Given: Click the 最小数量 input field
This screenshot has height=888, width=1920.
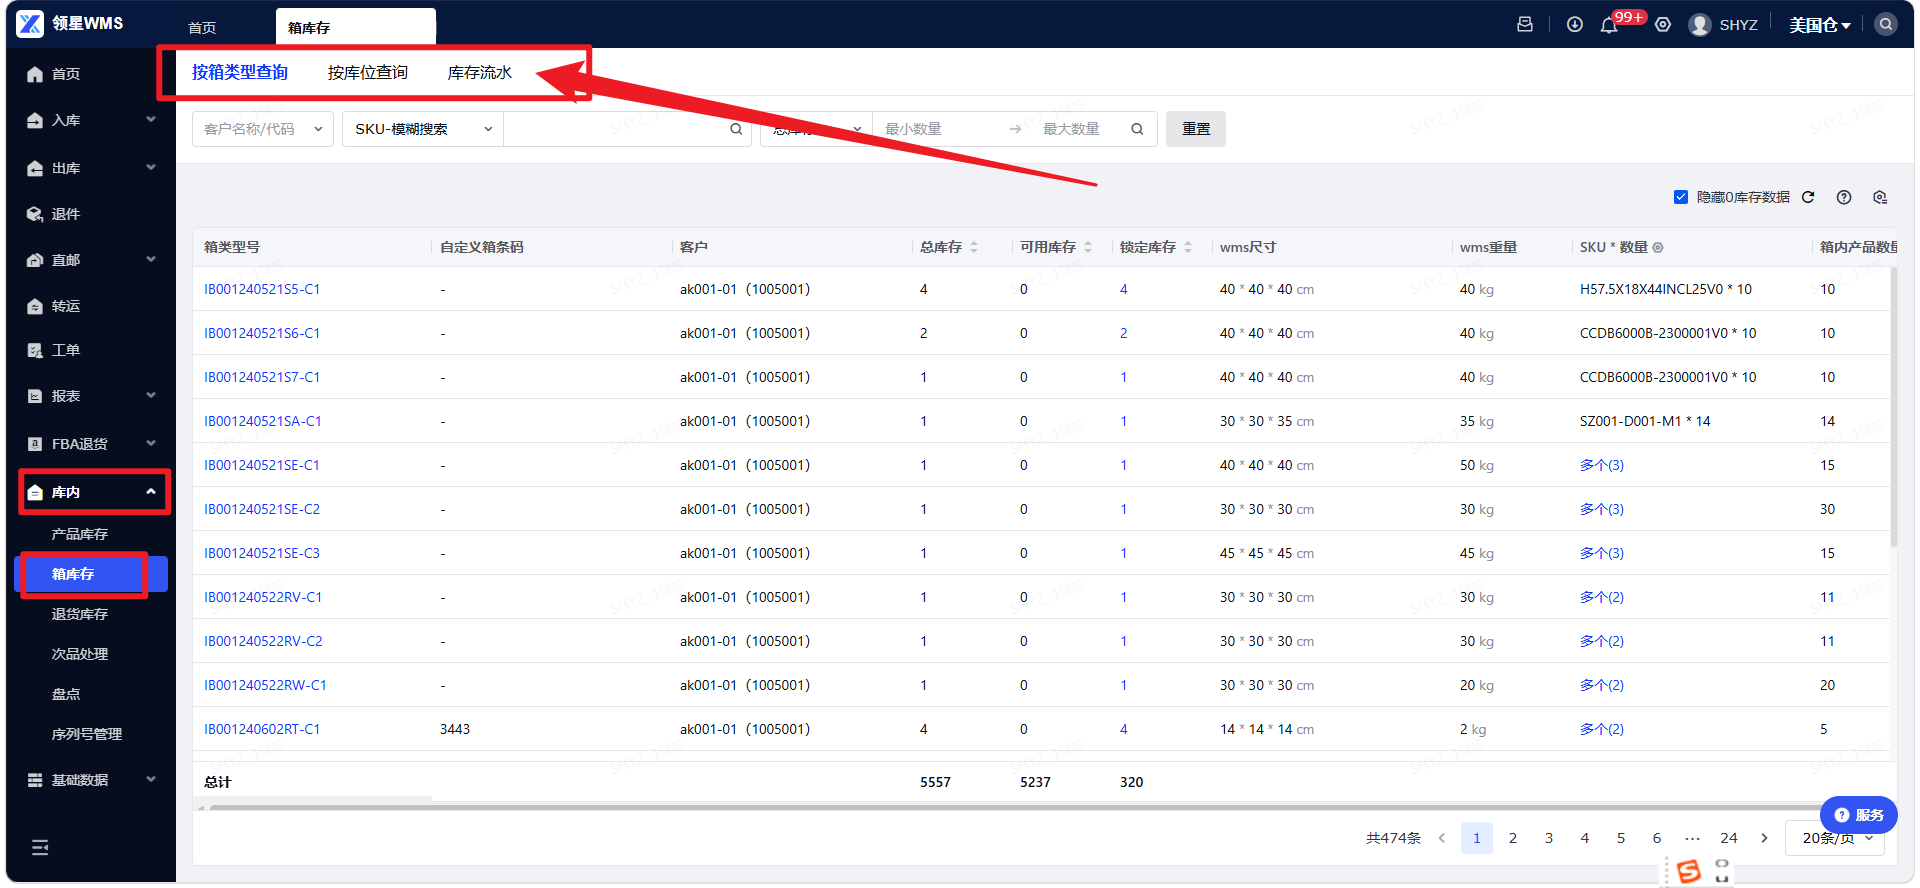Looking at the screenshot, I should click(940, 129).
